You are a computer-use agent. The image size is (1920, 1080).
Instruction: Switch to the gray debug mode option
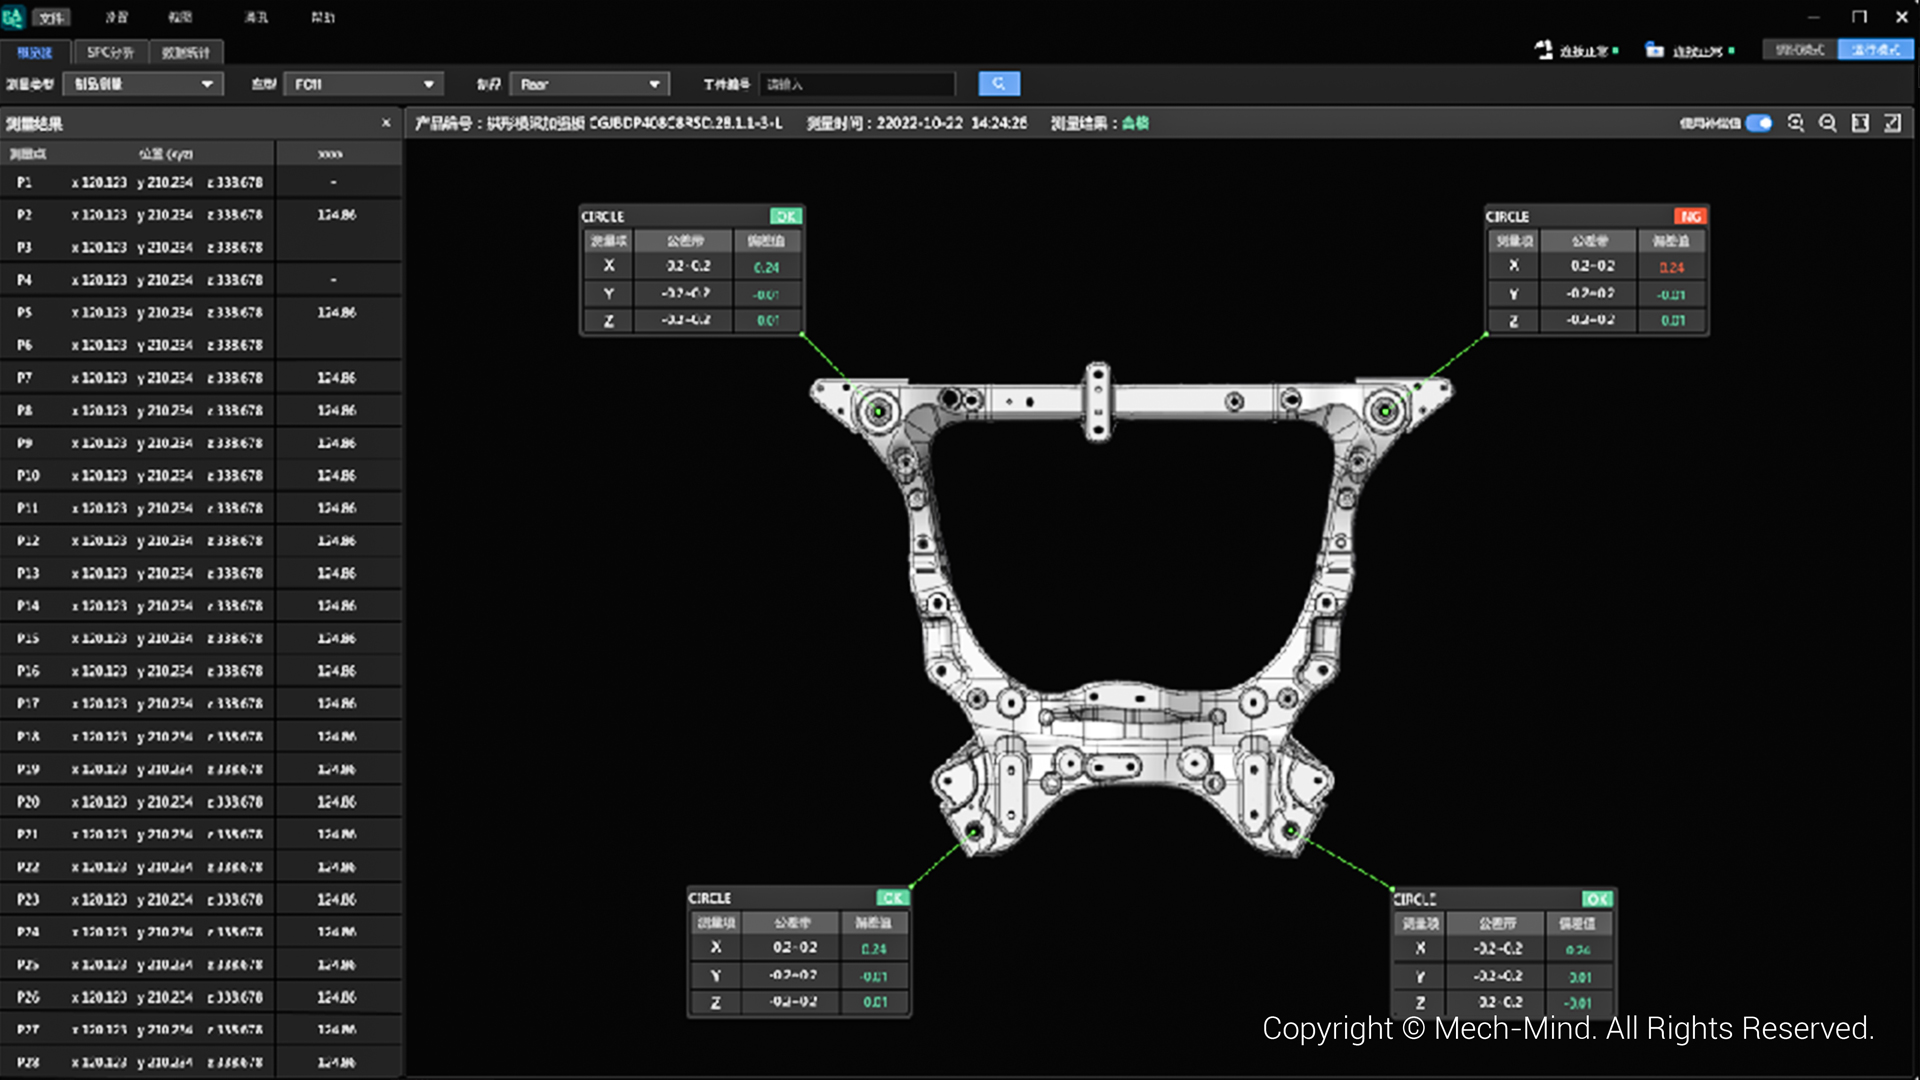[1800, 50]
